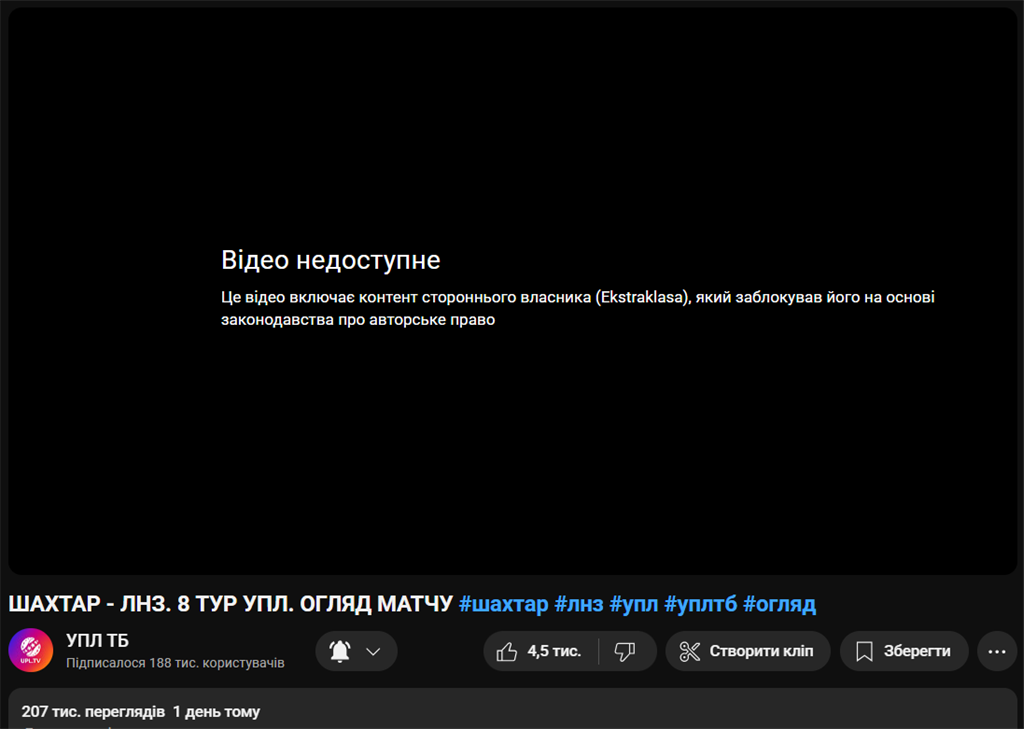Click the 188 тис. subscriber count text
1024x729 pixels.
(175, 663)
